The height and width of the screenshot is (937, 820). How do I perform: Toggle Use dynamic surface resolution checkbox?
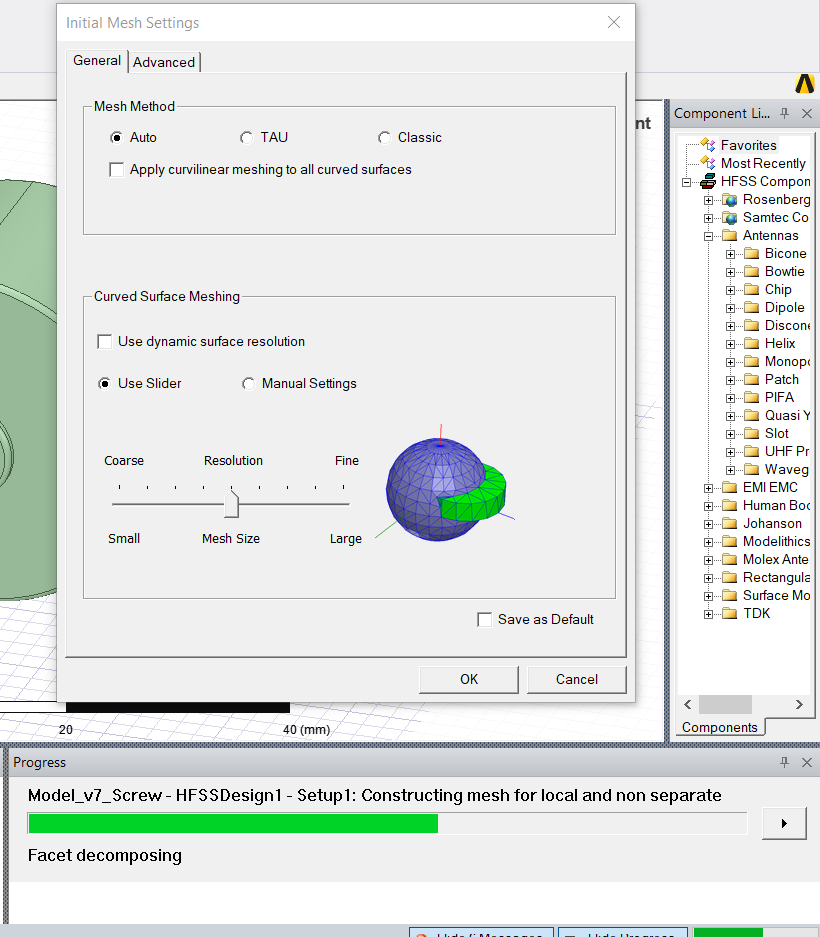click(x=105, y=342)
